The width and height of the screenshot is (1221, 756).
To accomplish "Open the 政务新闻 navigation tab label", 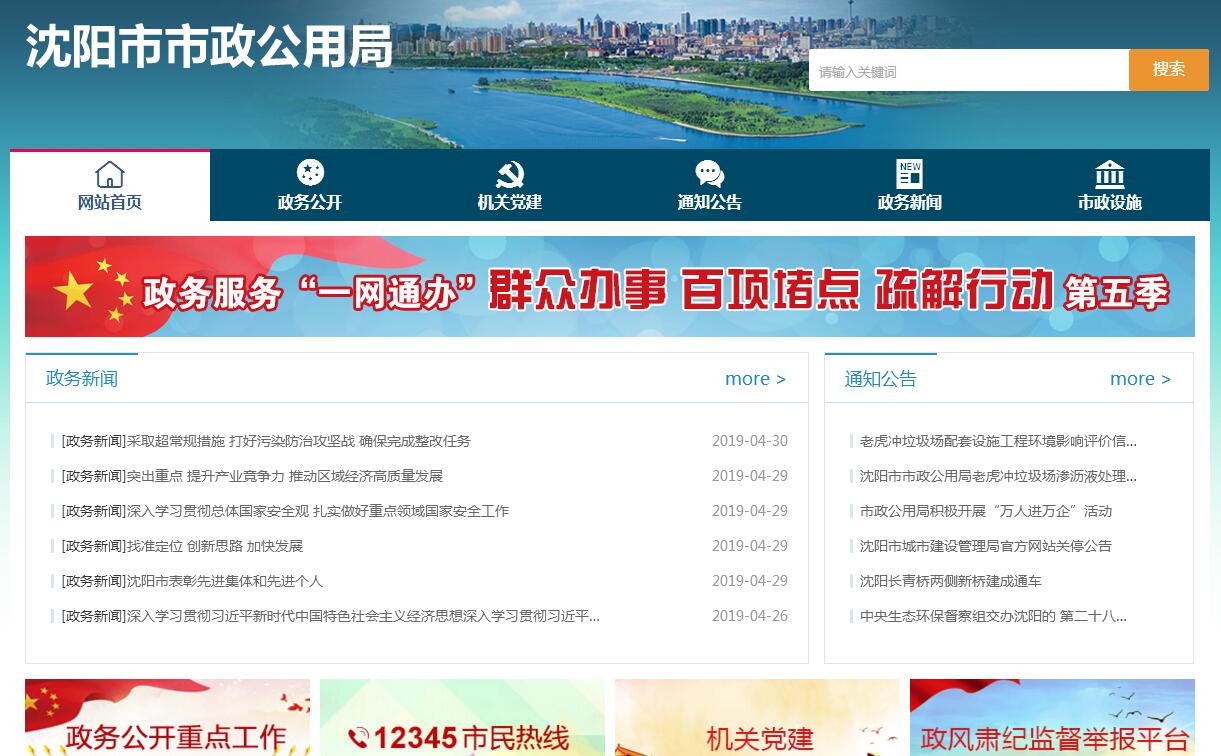I will [x=910, y=202].
